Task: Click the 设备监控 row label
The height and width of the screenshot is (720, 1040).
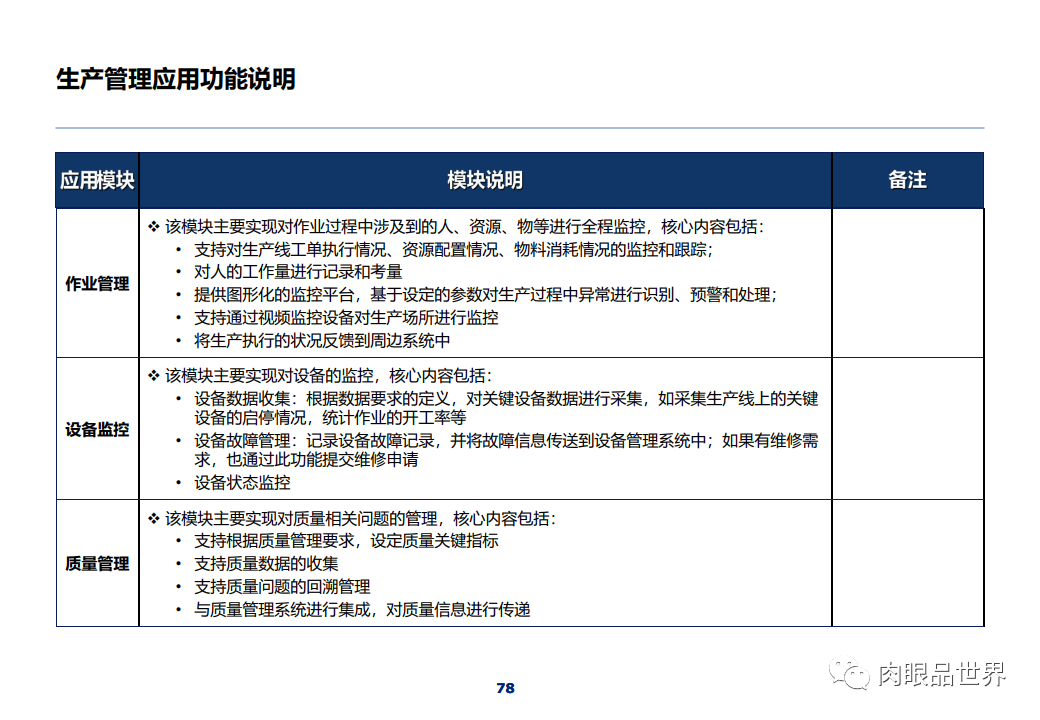Action: (x=98, y=430)
